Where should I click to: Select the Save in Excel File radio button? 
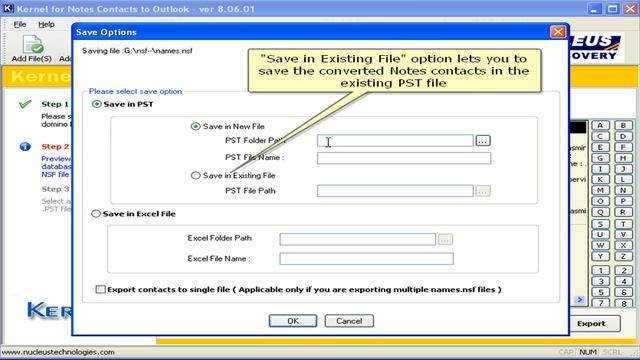[96, 213]
